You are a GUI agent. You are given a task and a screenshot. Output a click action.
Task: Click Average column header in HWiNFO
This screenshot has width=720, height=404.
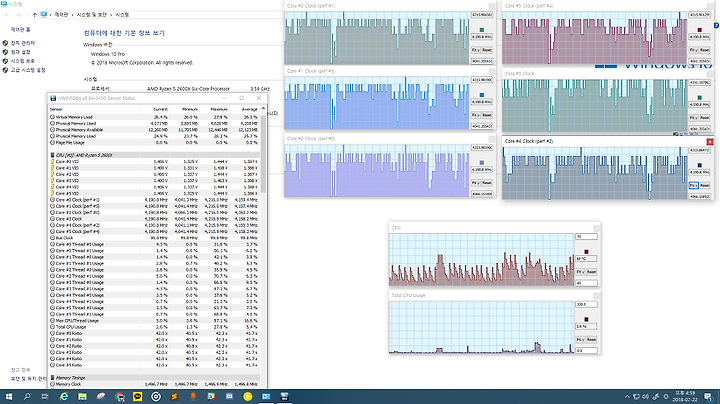pos(249,109)
